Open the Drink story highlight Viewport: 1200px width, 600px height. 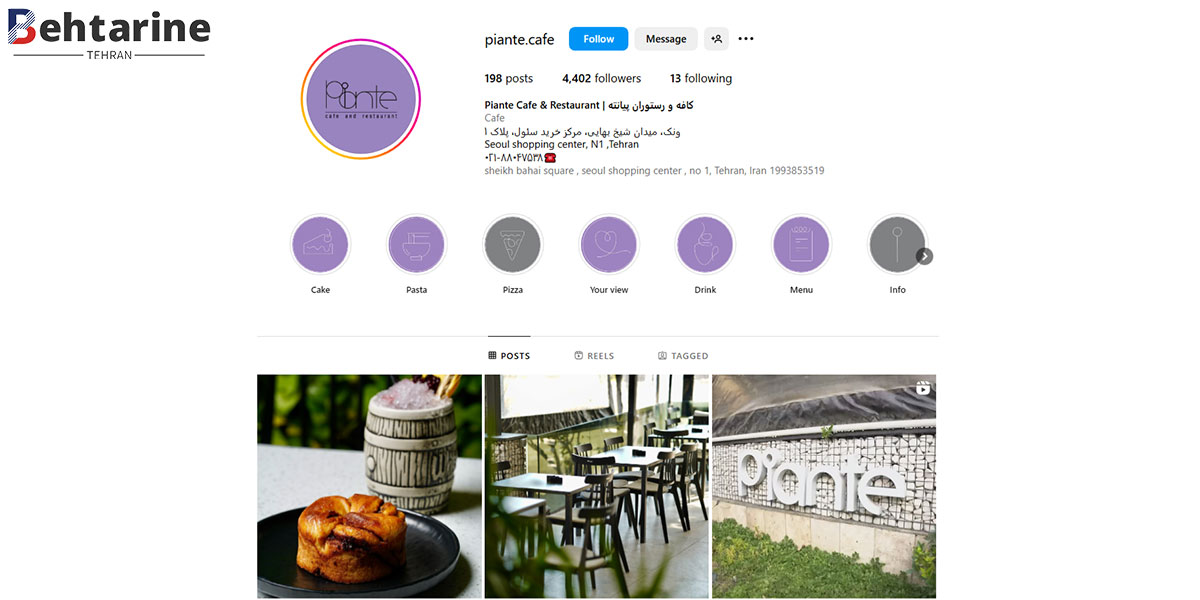pos(705,245)
